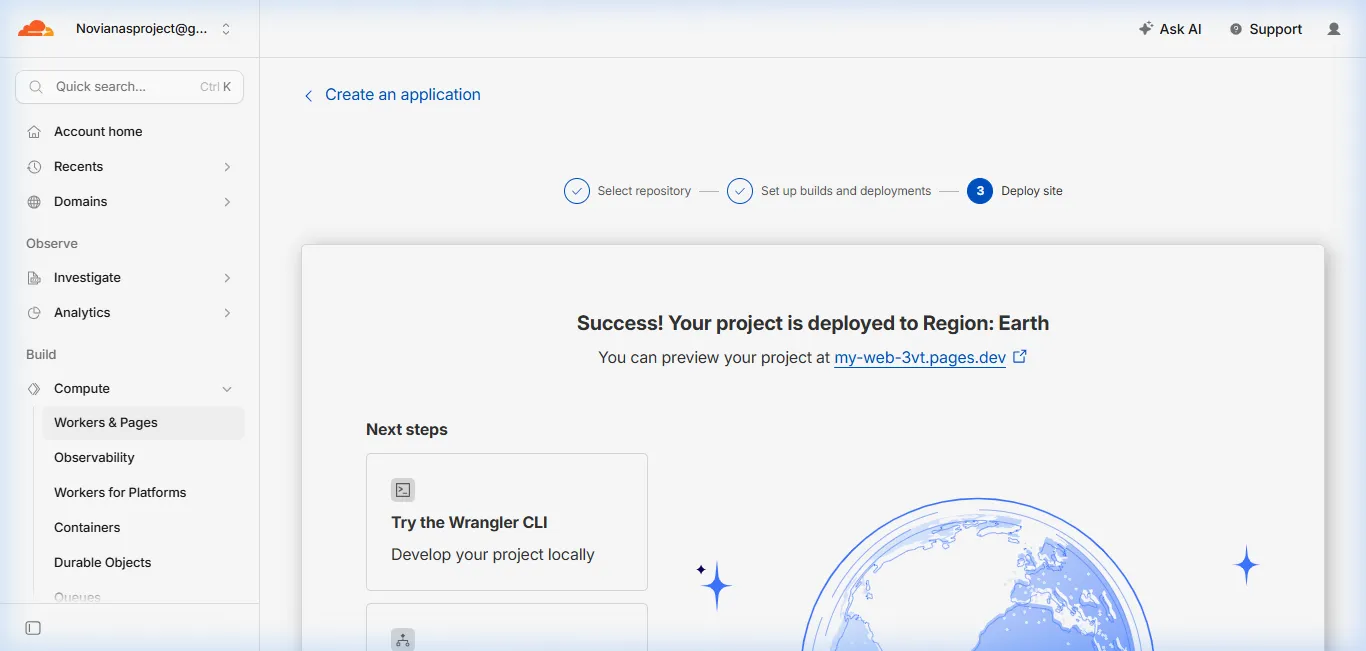Focus the Quick search field

click(x=130, y=87)
